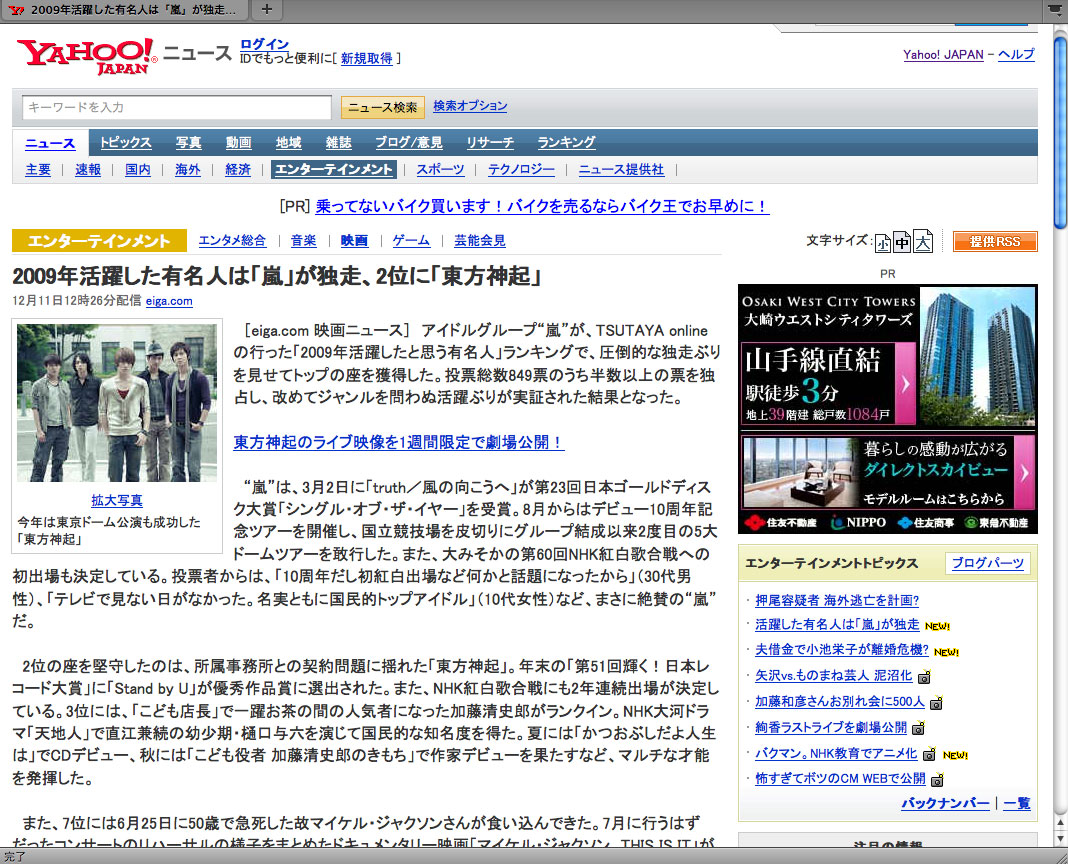Open 夫借金で小池栄子が離婚危機? topic
The width and height of the screenshot is (1068, 864).
click(x=842, y=650)
